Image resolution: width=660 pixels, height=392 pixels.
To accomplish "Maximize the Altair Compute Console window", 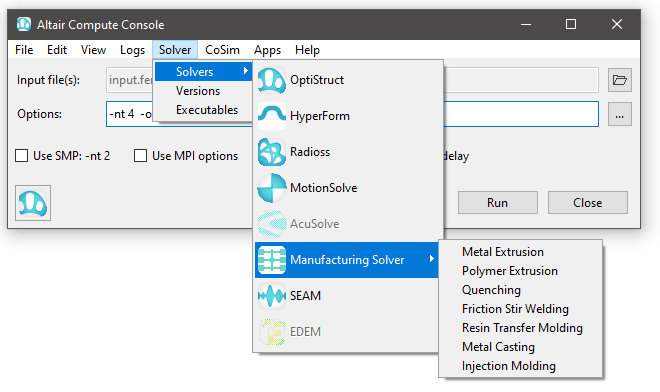I will 571,24.
